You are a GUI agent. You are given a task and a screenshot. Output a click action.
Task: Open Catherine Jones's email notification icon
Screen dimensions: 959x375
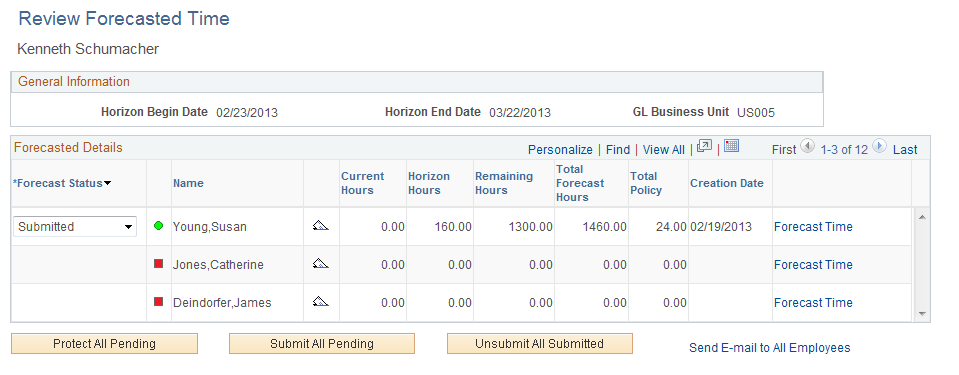320,264
